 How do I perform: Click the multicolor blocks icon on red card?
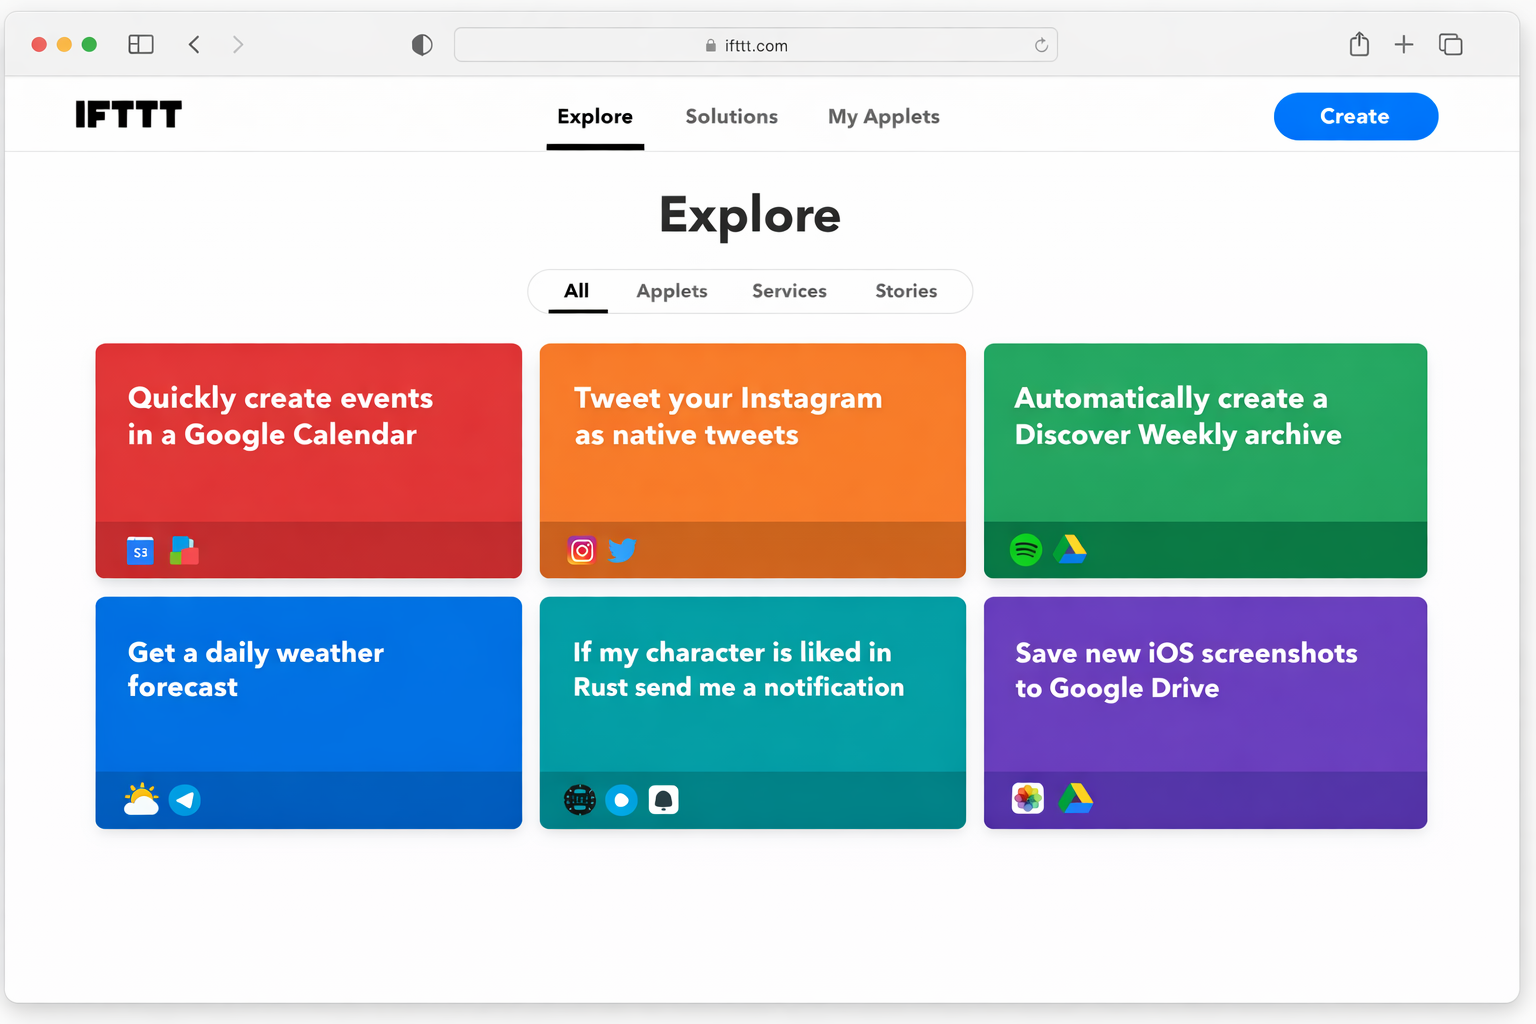coord(184,551)
